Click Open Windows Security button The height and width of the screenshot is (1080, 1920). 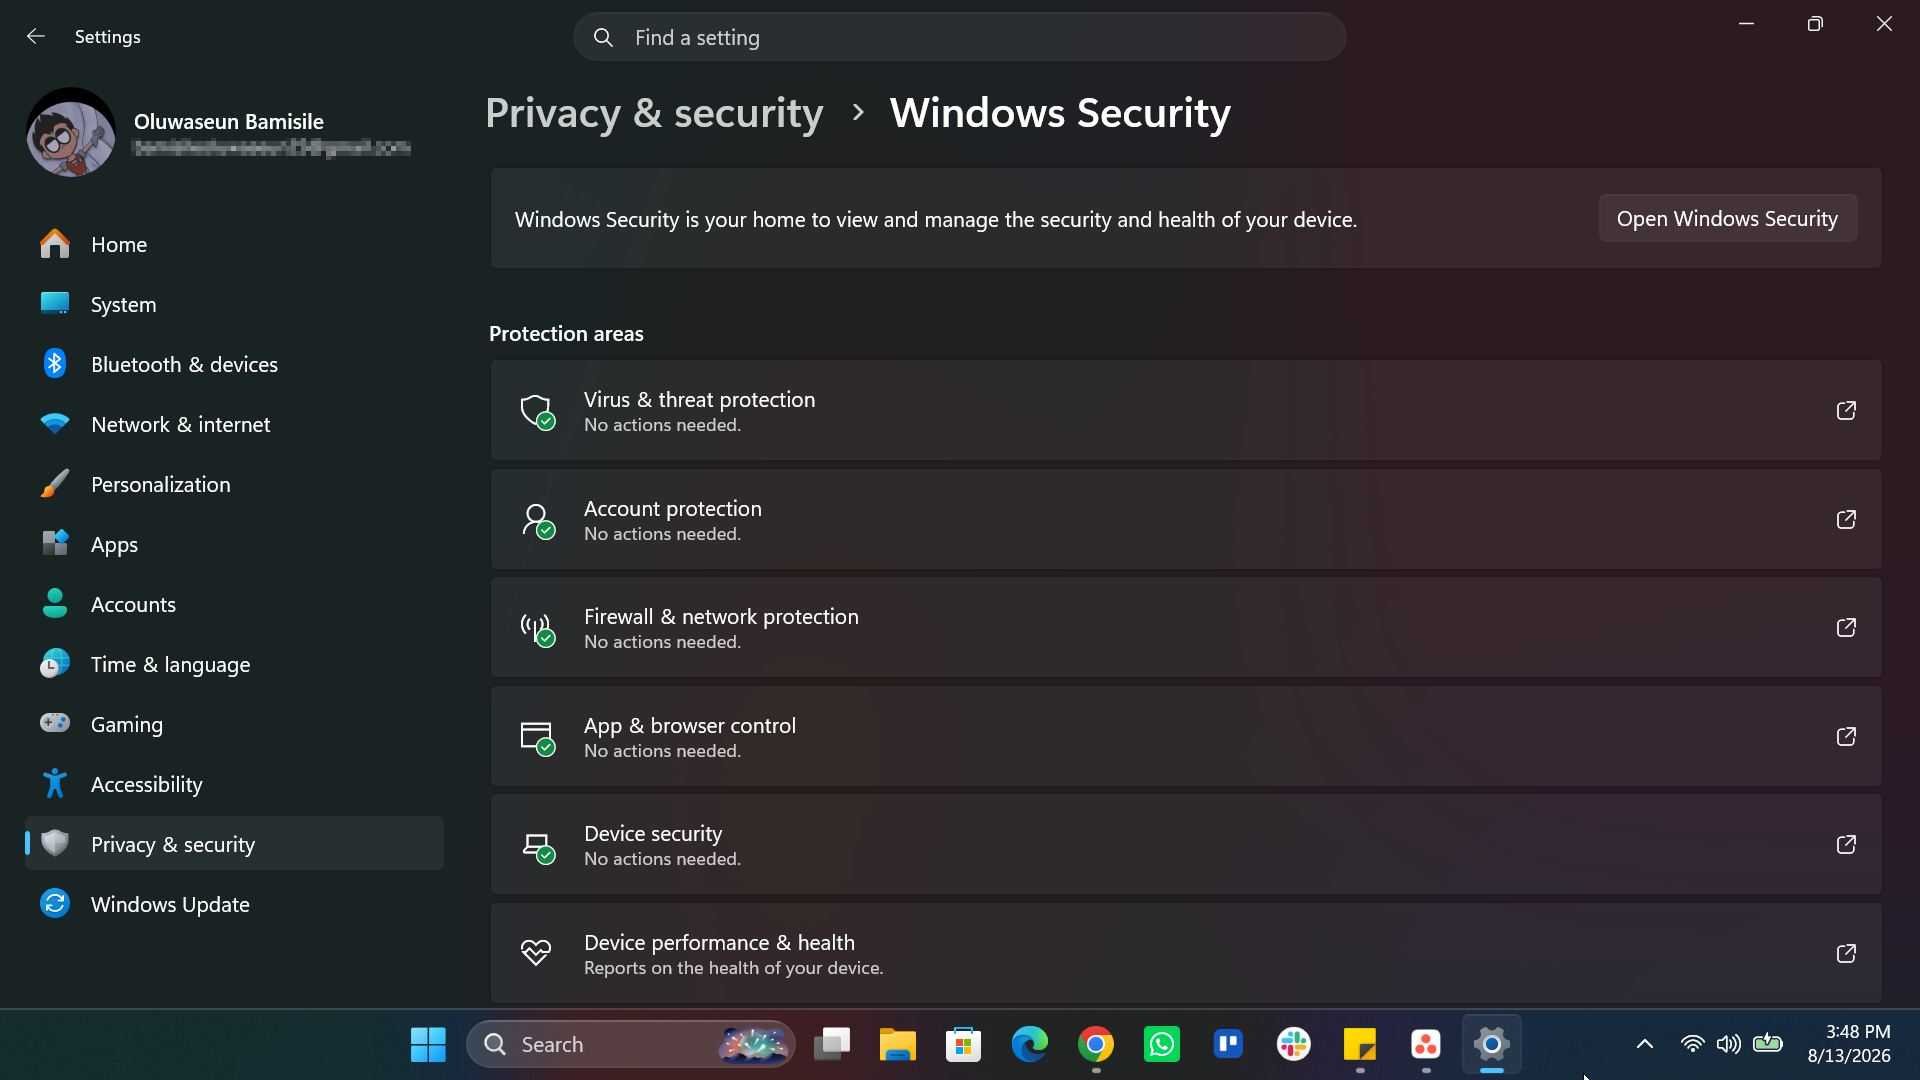tap(1727, 218)
